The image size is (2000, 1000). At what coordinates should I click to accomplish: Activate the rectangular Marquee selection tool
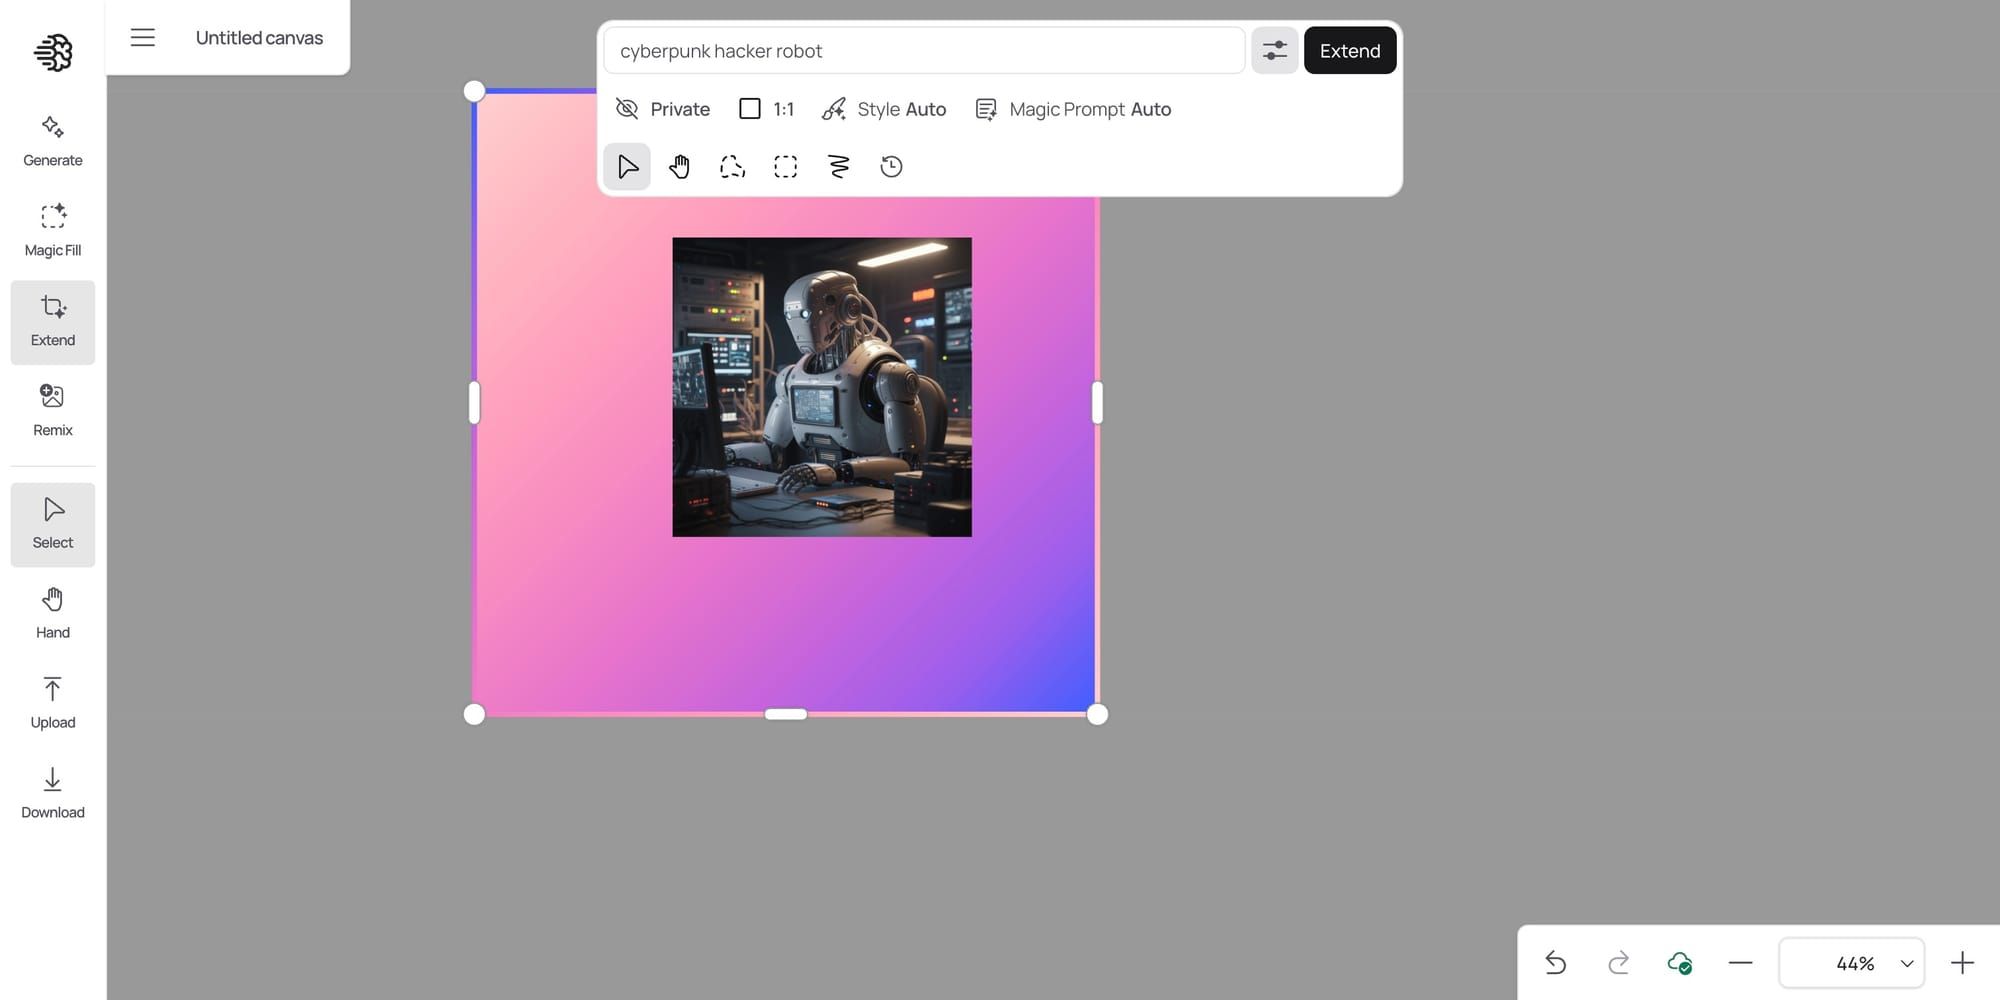[785, 166]
